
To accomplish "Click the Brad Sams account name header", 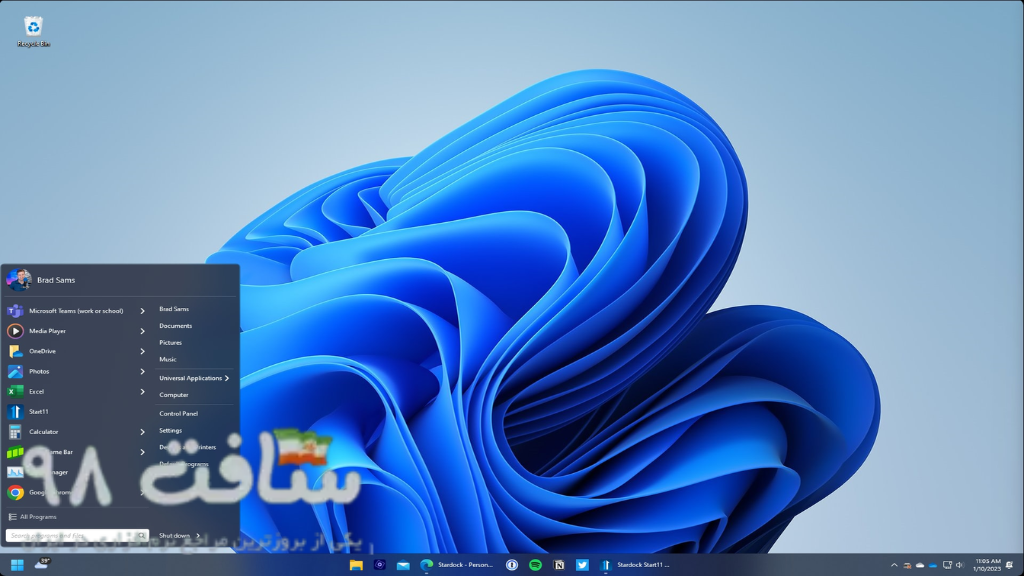I will tap(56, 280).
